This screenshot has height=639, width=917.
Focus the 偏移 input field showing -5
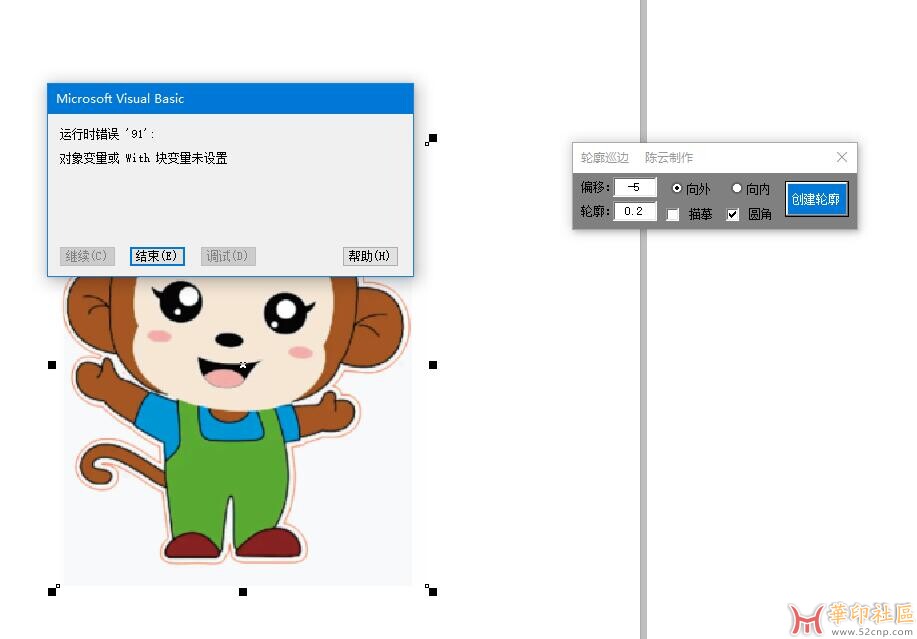[635, 187]
